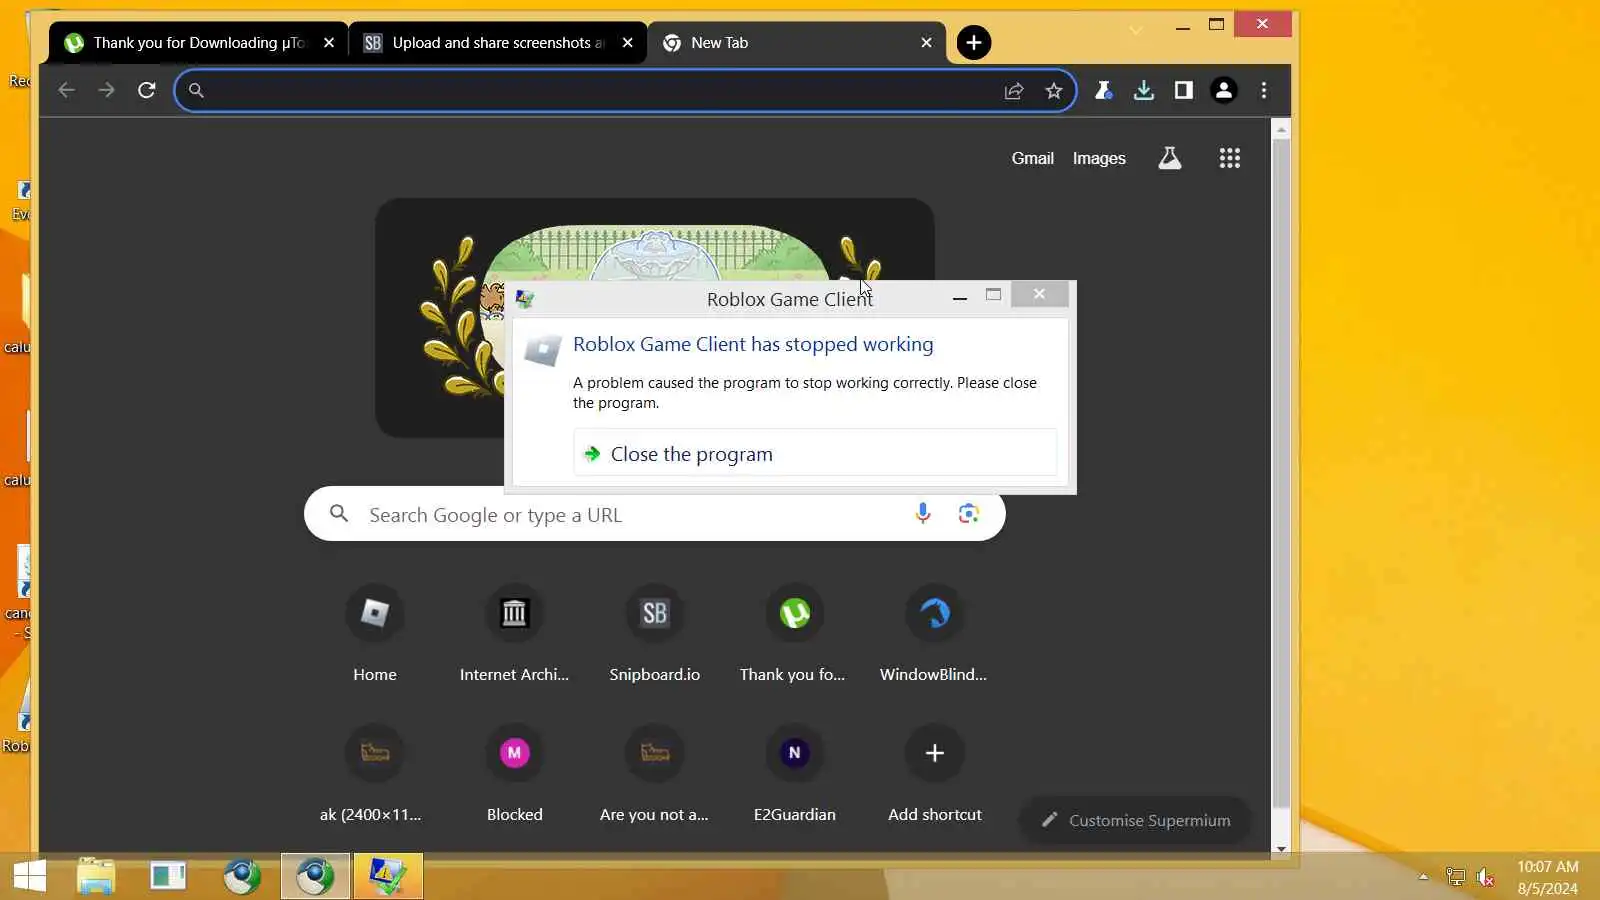Viewport: 1600px width, 900px height.
Task: Click the page scrollbar down arrow
Action: click(x=1281, y=849)
